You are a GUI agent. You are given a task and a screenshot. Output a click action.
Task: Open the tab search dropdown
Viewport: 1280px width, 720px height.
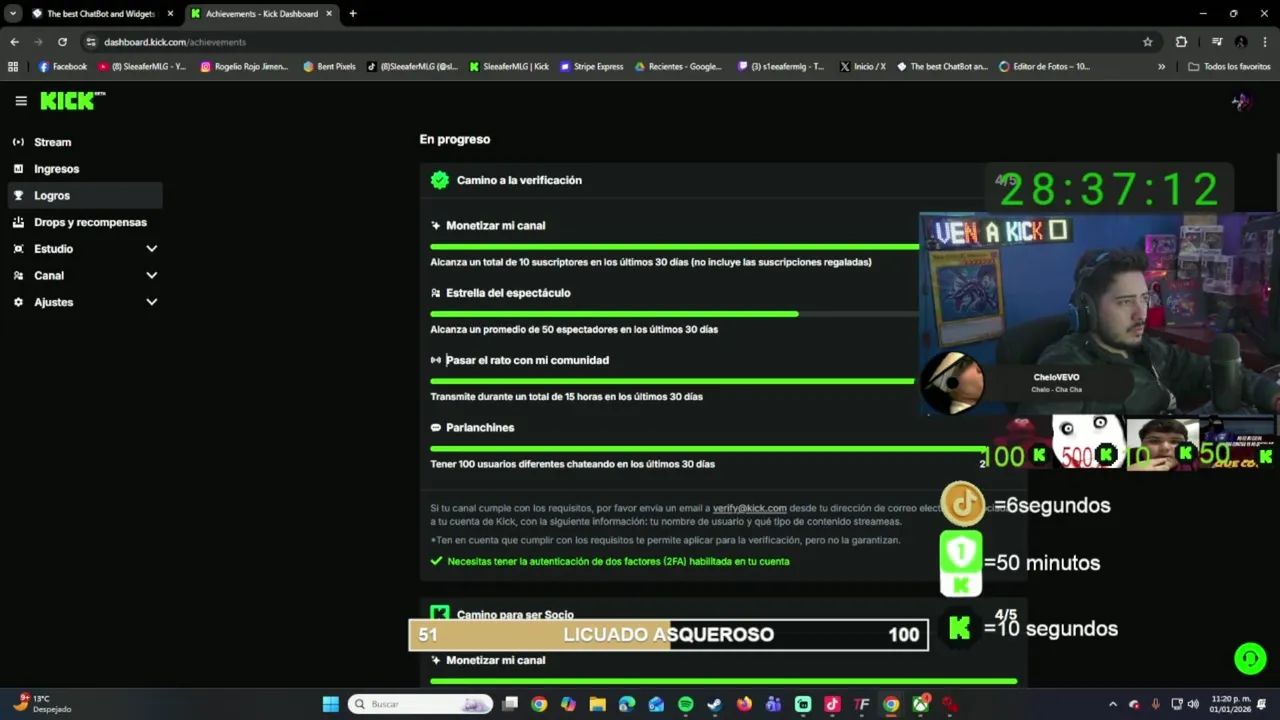click(13, 14)
